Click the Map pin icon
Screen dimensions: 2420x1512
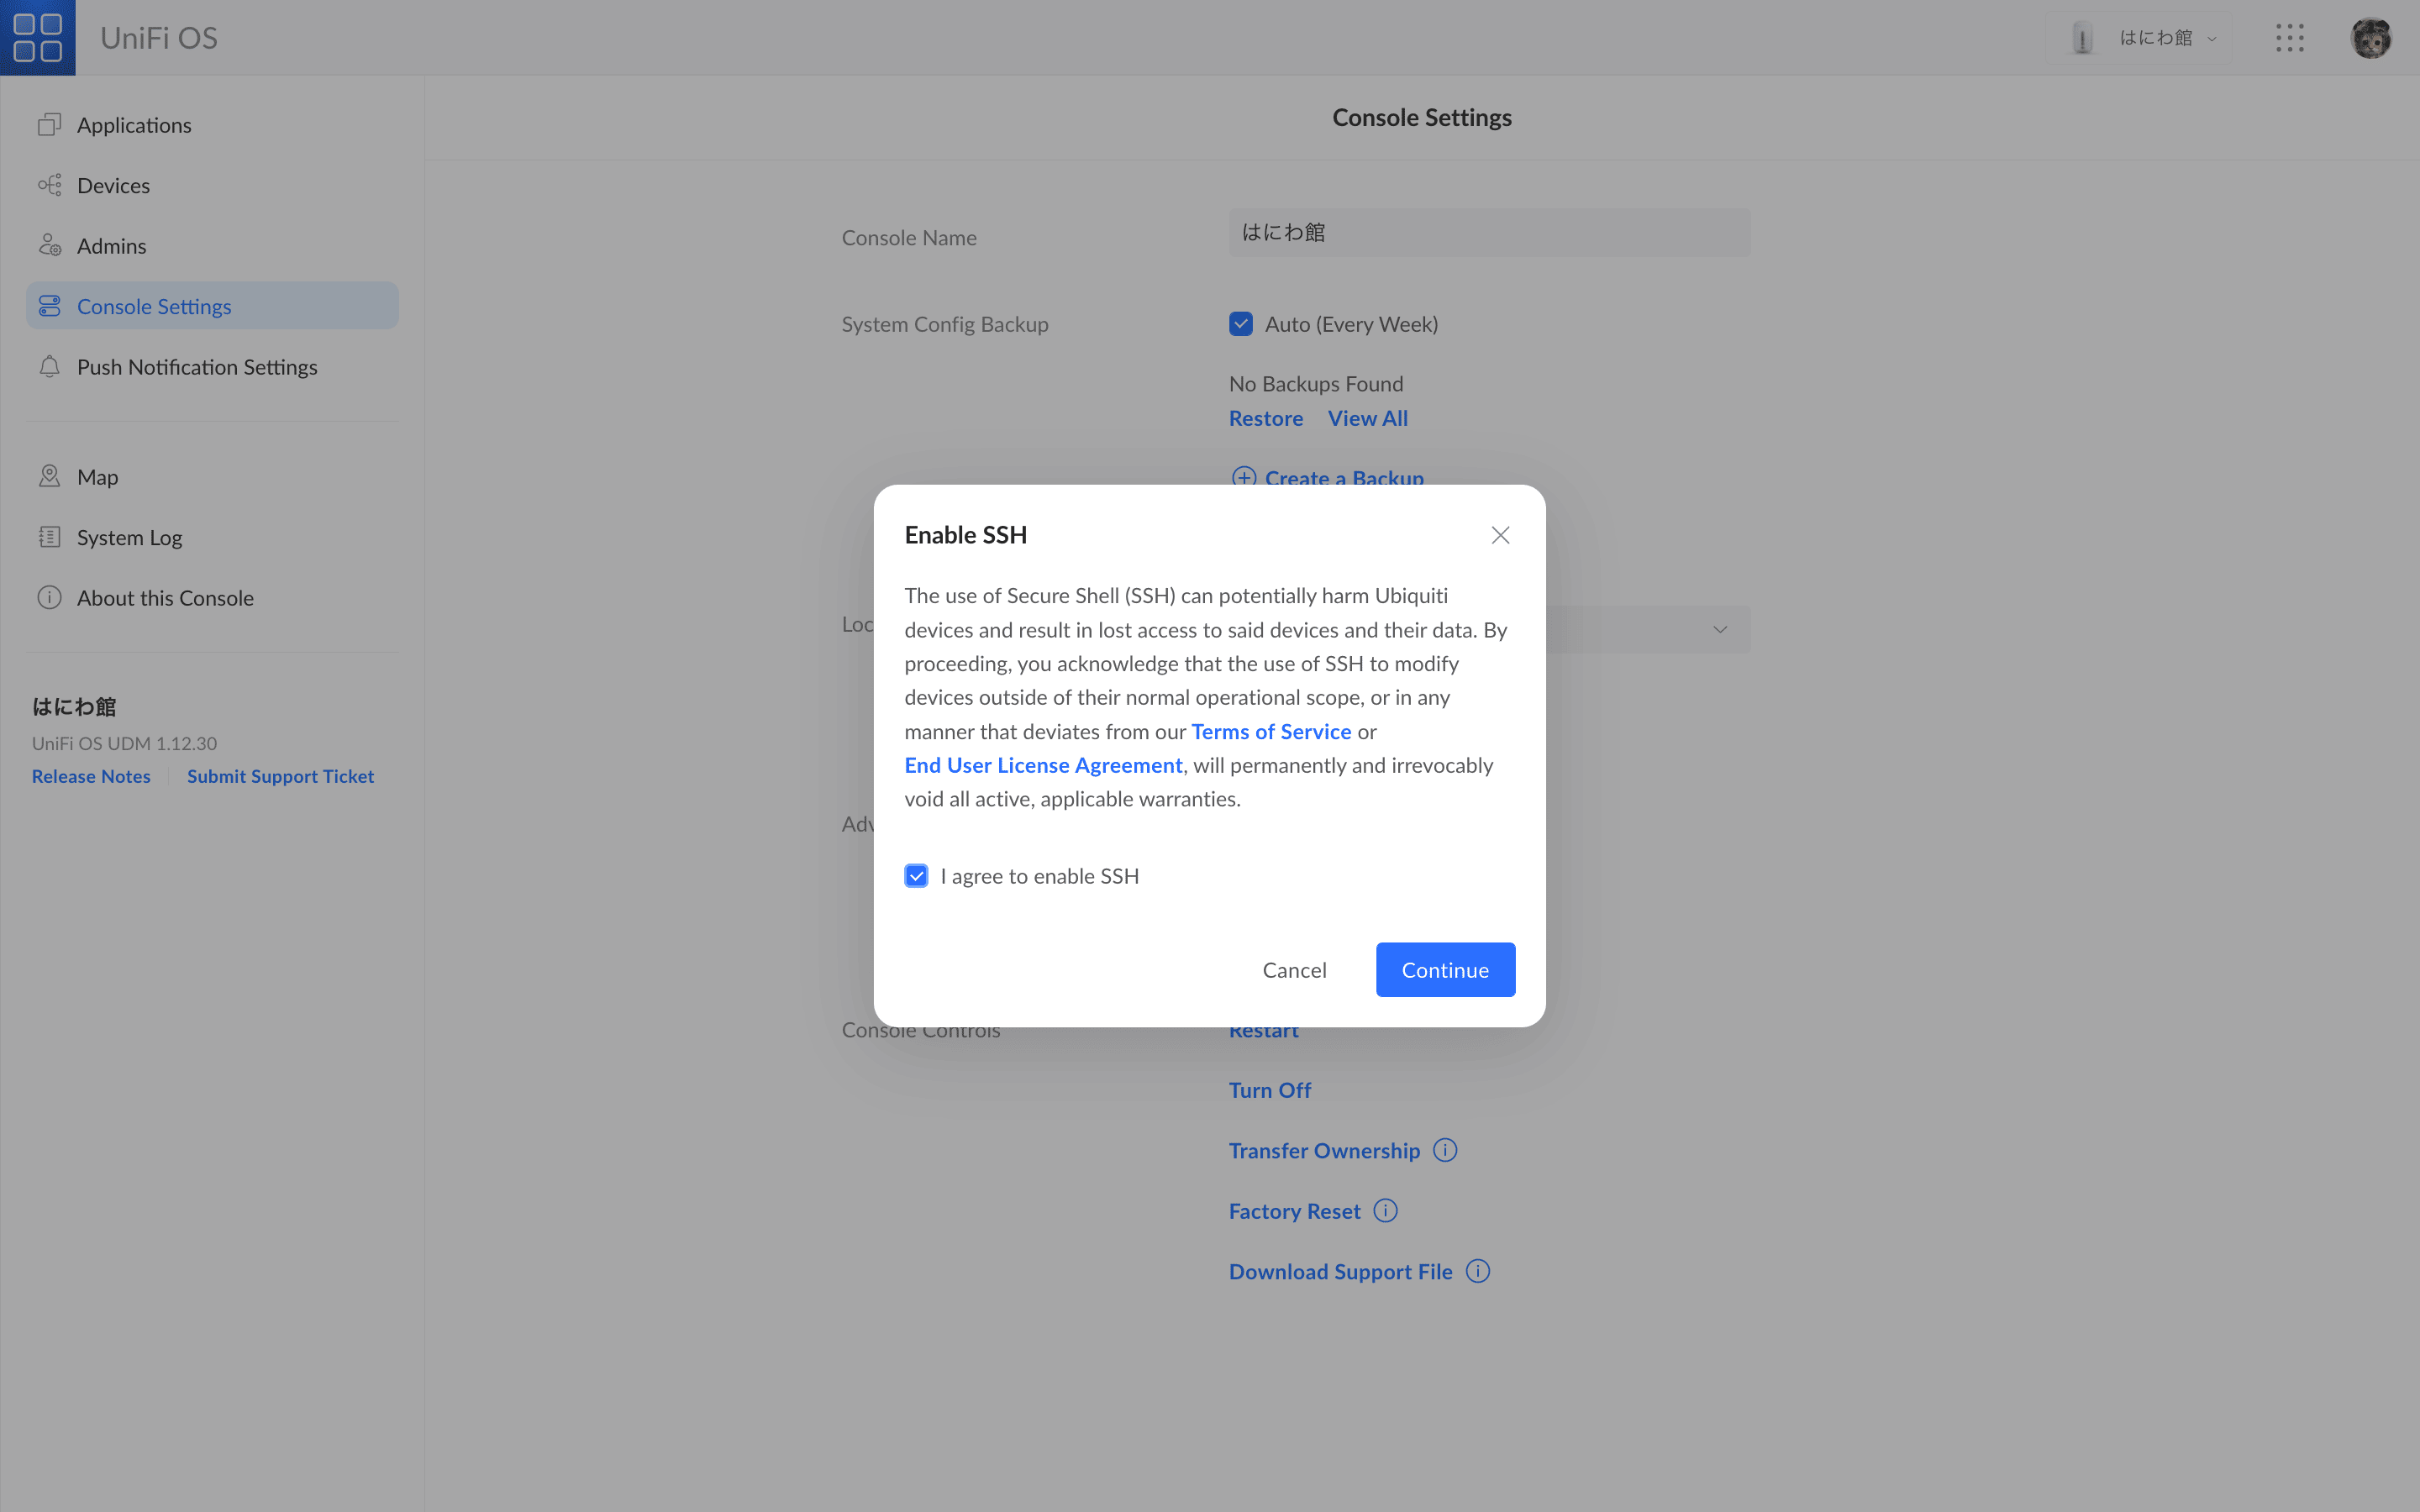click(49, 476)
